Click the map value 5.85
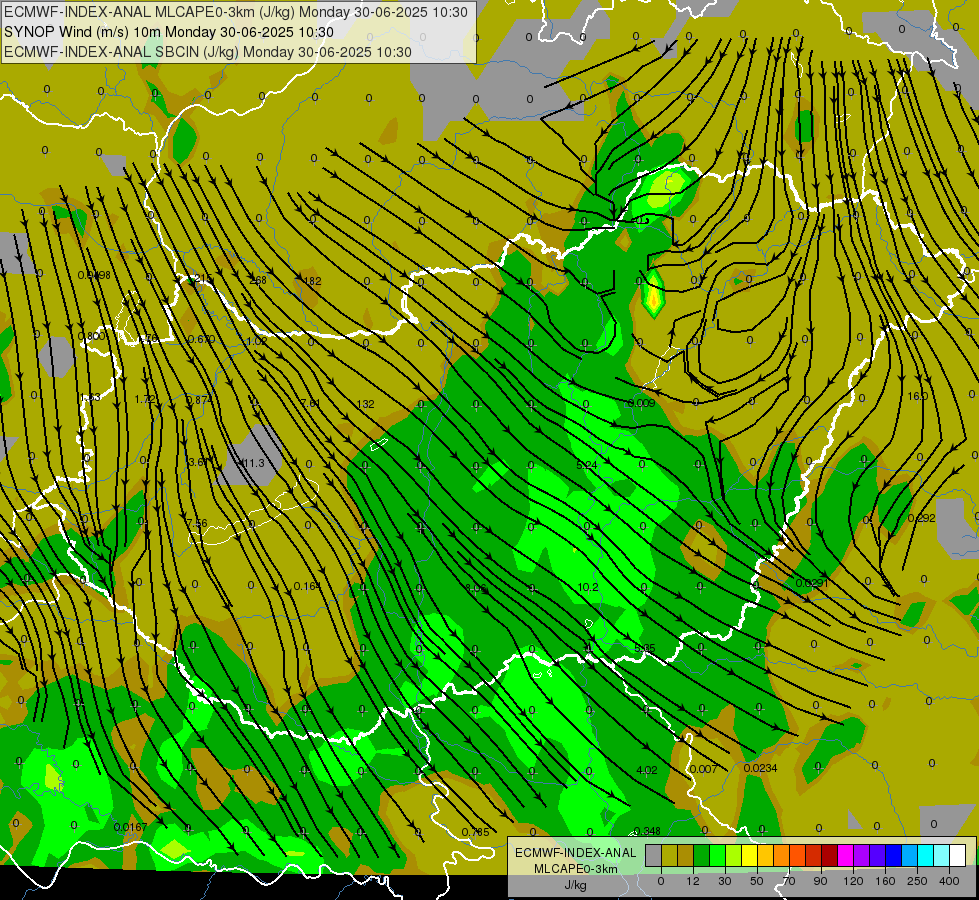Viewport: 979px width, 900px height. click(644, 648)
